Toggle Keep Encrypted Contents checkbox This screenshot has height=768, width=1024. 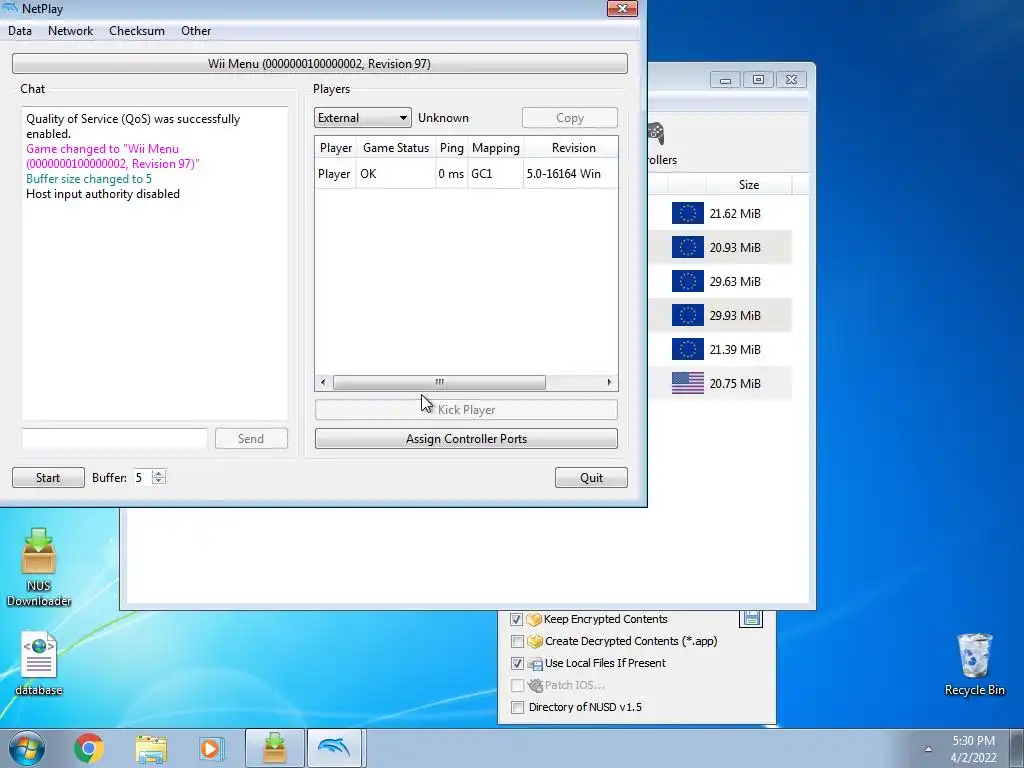pyautogui.click(x=517, y=619)
